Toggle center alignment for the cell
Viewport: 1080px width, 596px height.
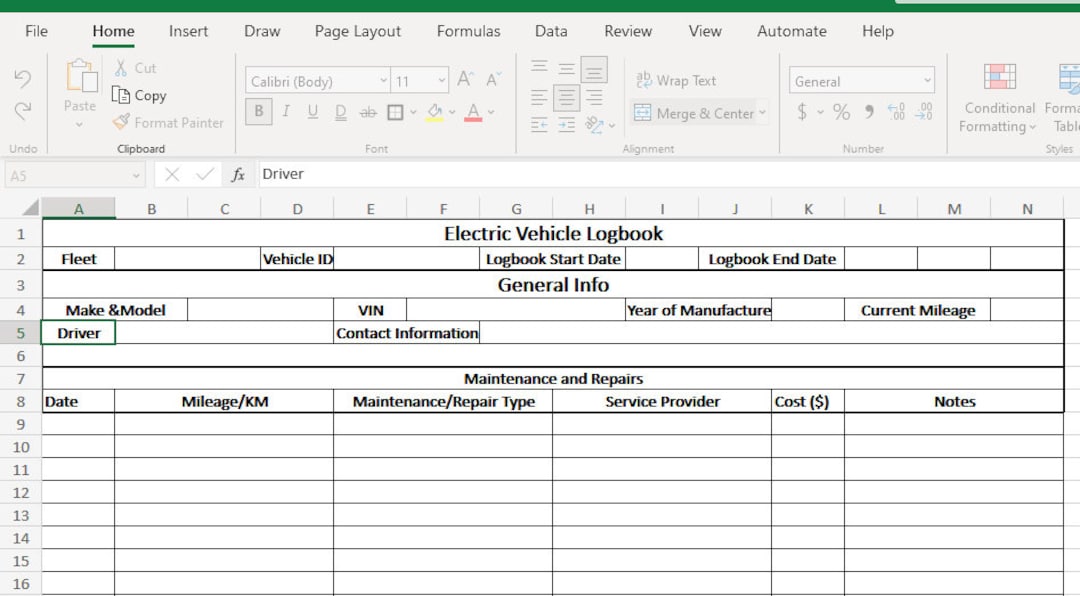coord(566,98)
